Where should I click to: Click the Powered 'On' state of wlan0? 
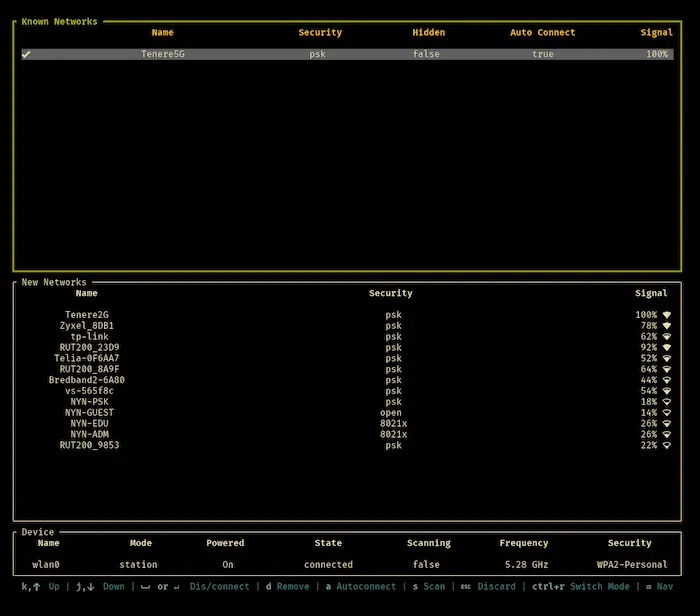(x=227, y=565)
